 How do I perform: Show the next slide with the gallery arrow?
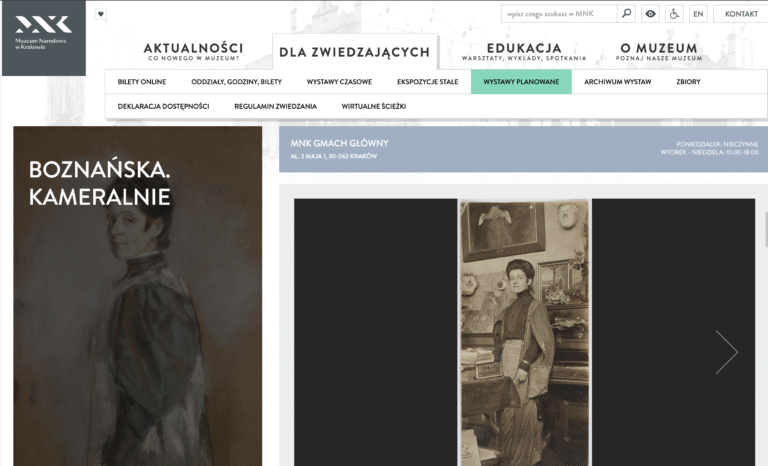coord(726,352)
